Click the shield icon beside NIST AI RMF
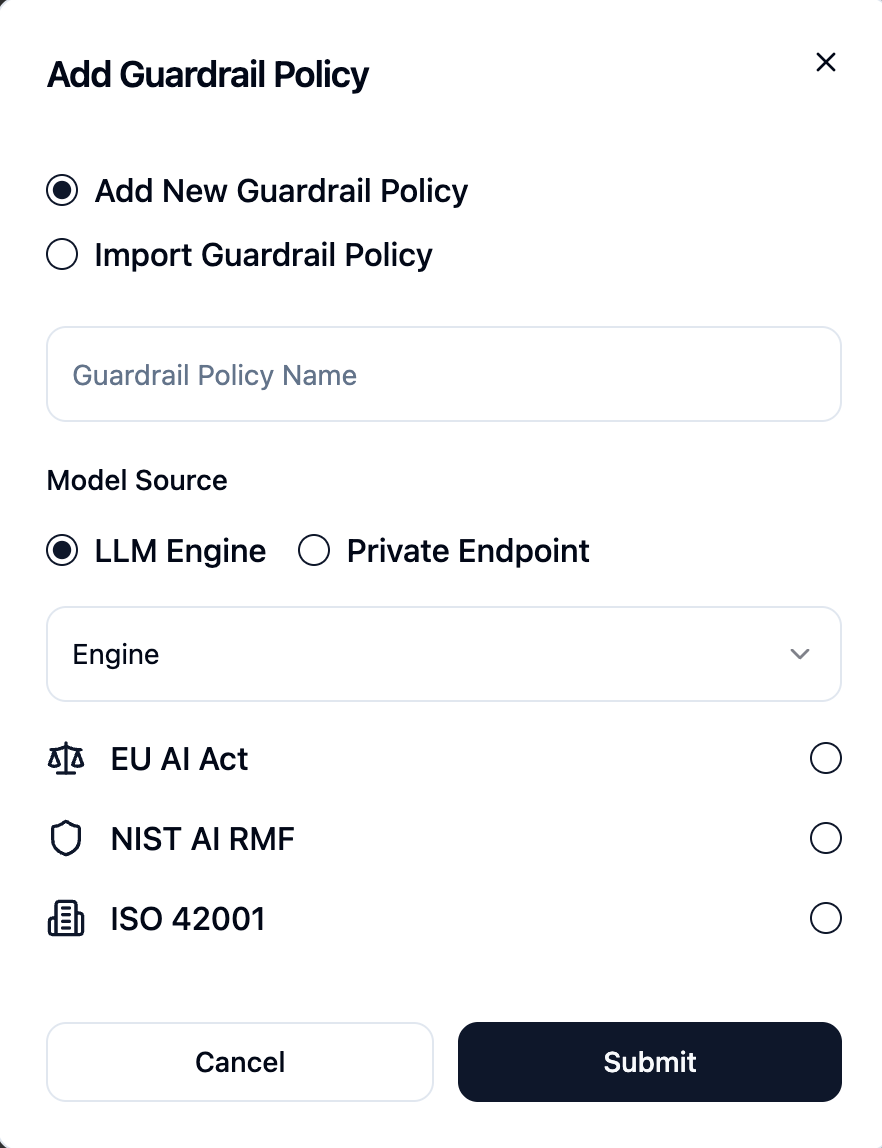882x1148 pixels. tap(66, 838)
